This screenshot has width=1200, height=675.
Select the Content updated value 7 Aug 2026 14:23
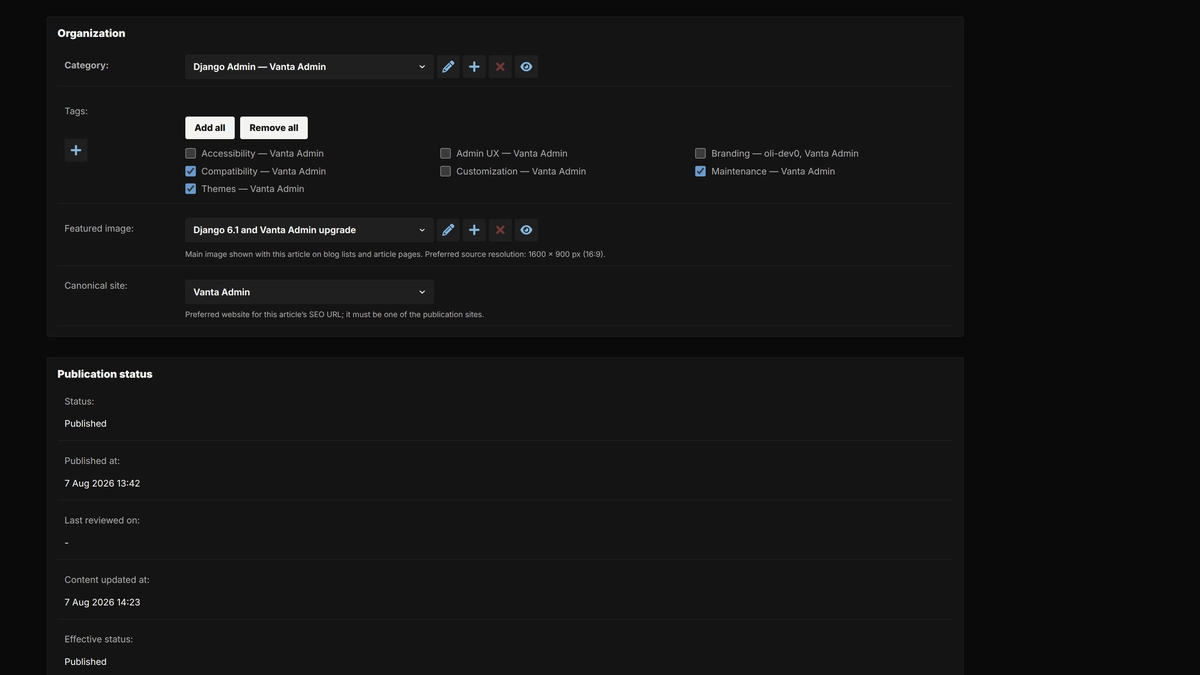pos(102,603)
